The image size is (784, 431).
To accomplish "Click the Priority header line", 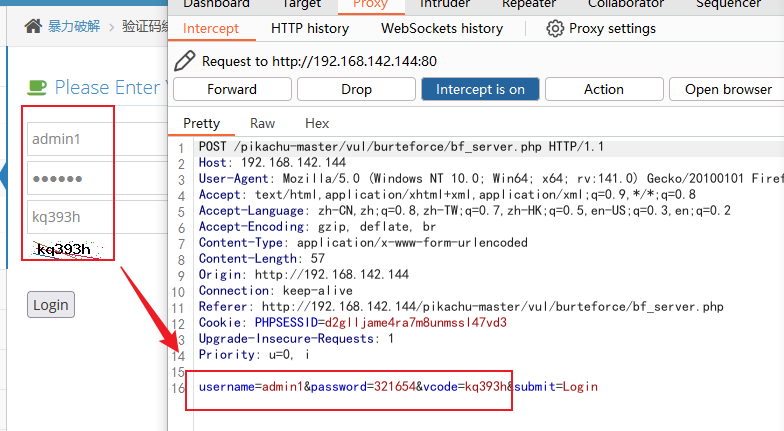I will 254,354.
